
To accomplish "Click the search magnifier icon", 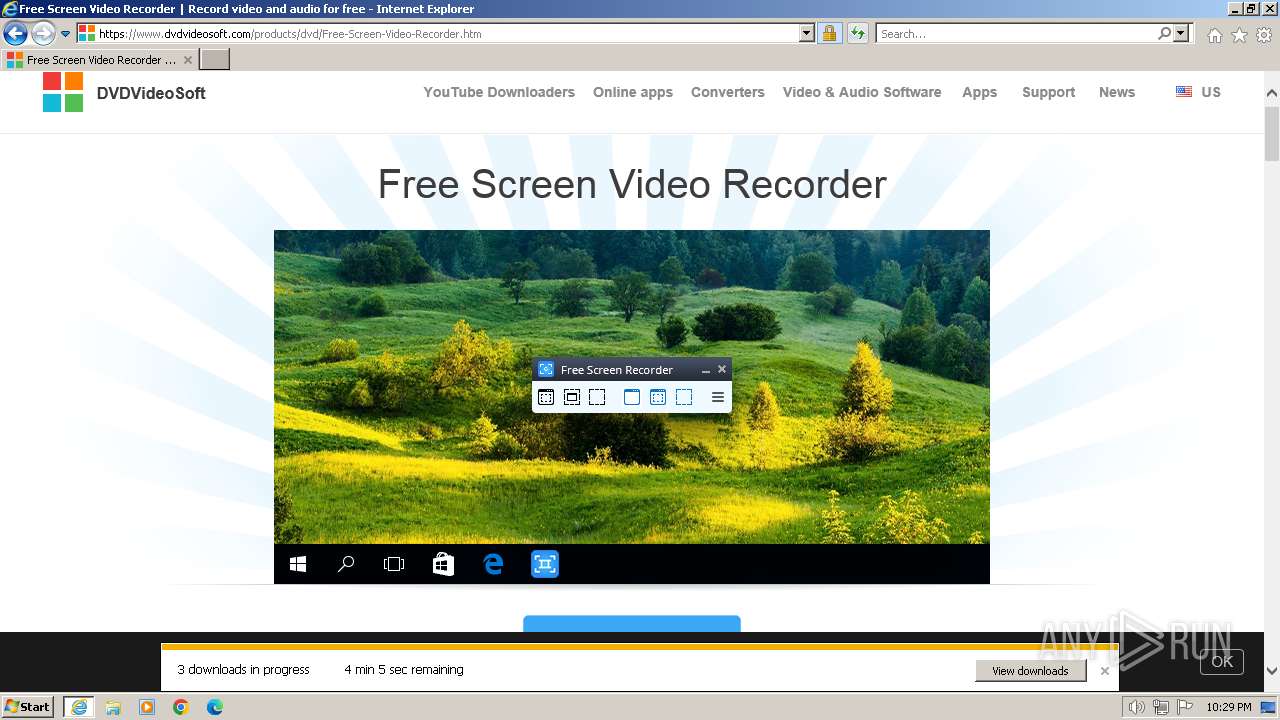I will click(x=1164, y=34).
